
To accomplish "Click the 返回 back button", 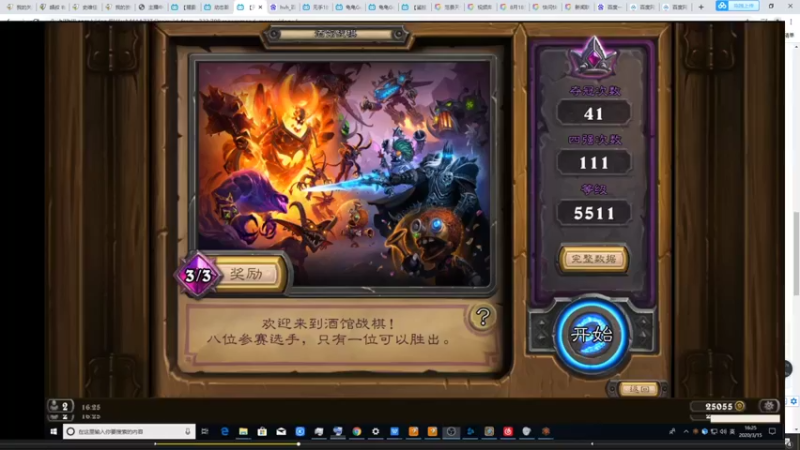I will (x=638, y=389).
